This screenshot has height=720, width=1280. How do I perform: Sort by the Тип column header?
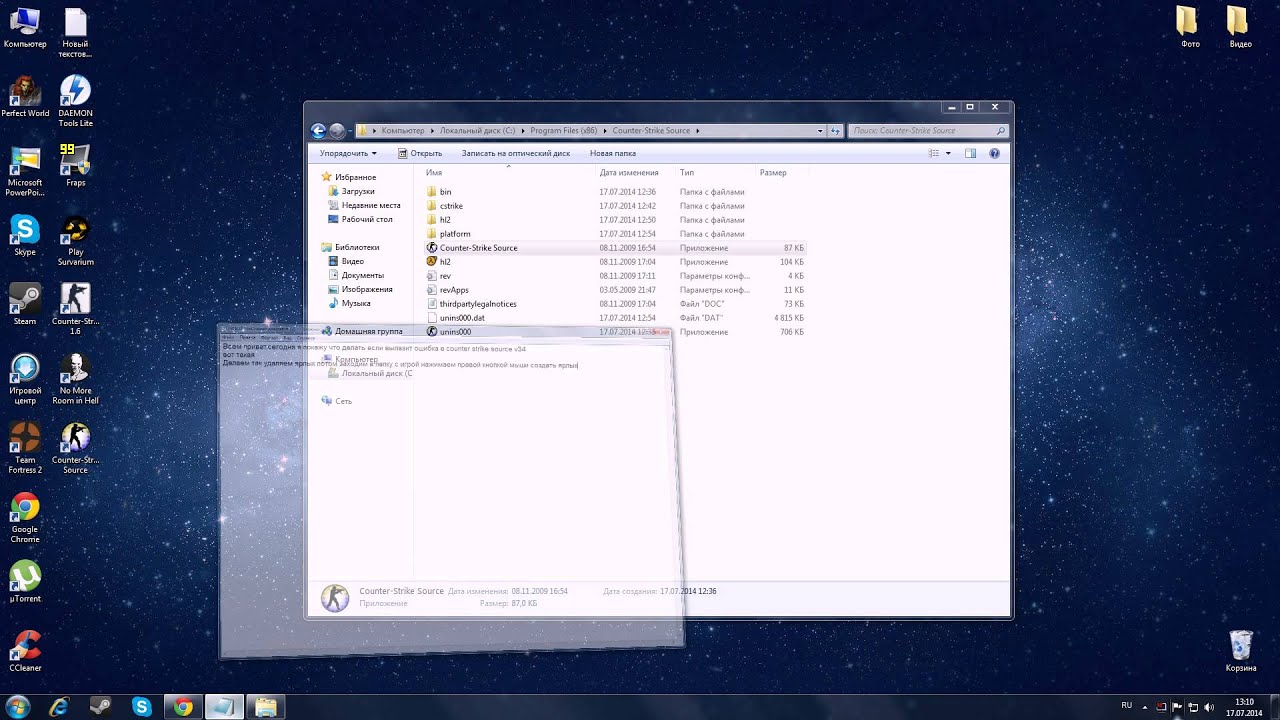click(x=716, y=172)
